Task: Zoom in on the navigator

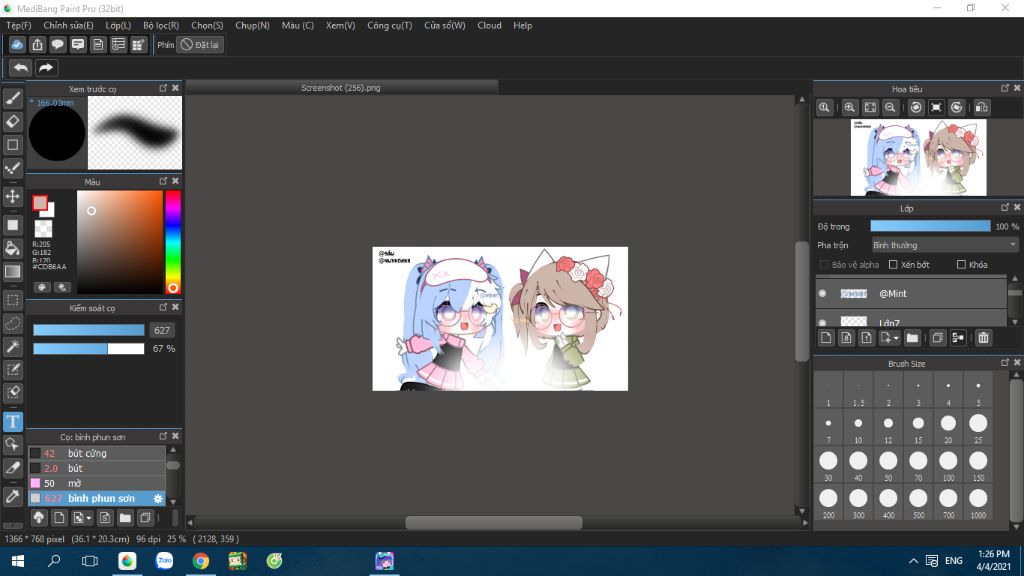Action: coord(850,108)
